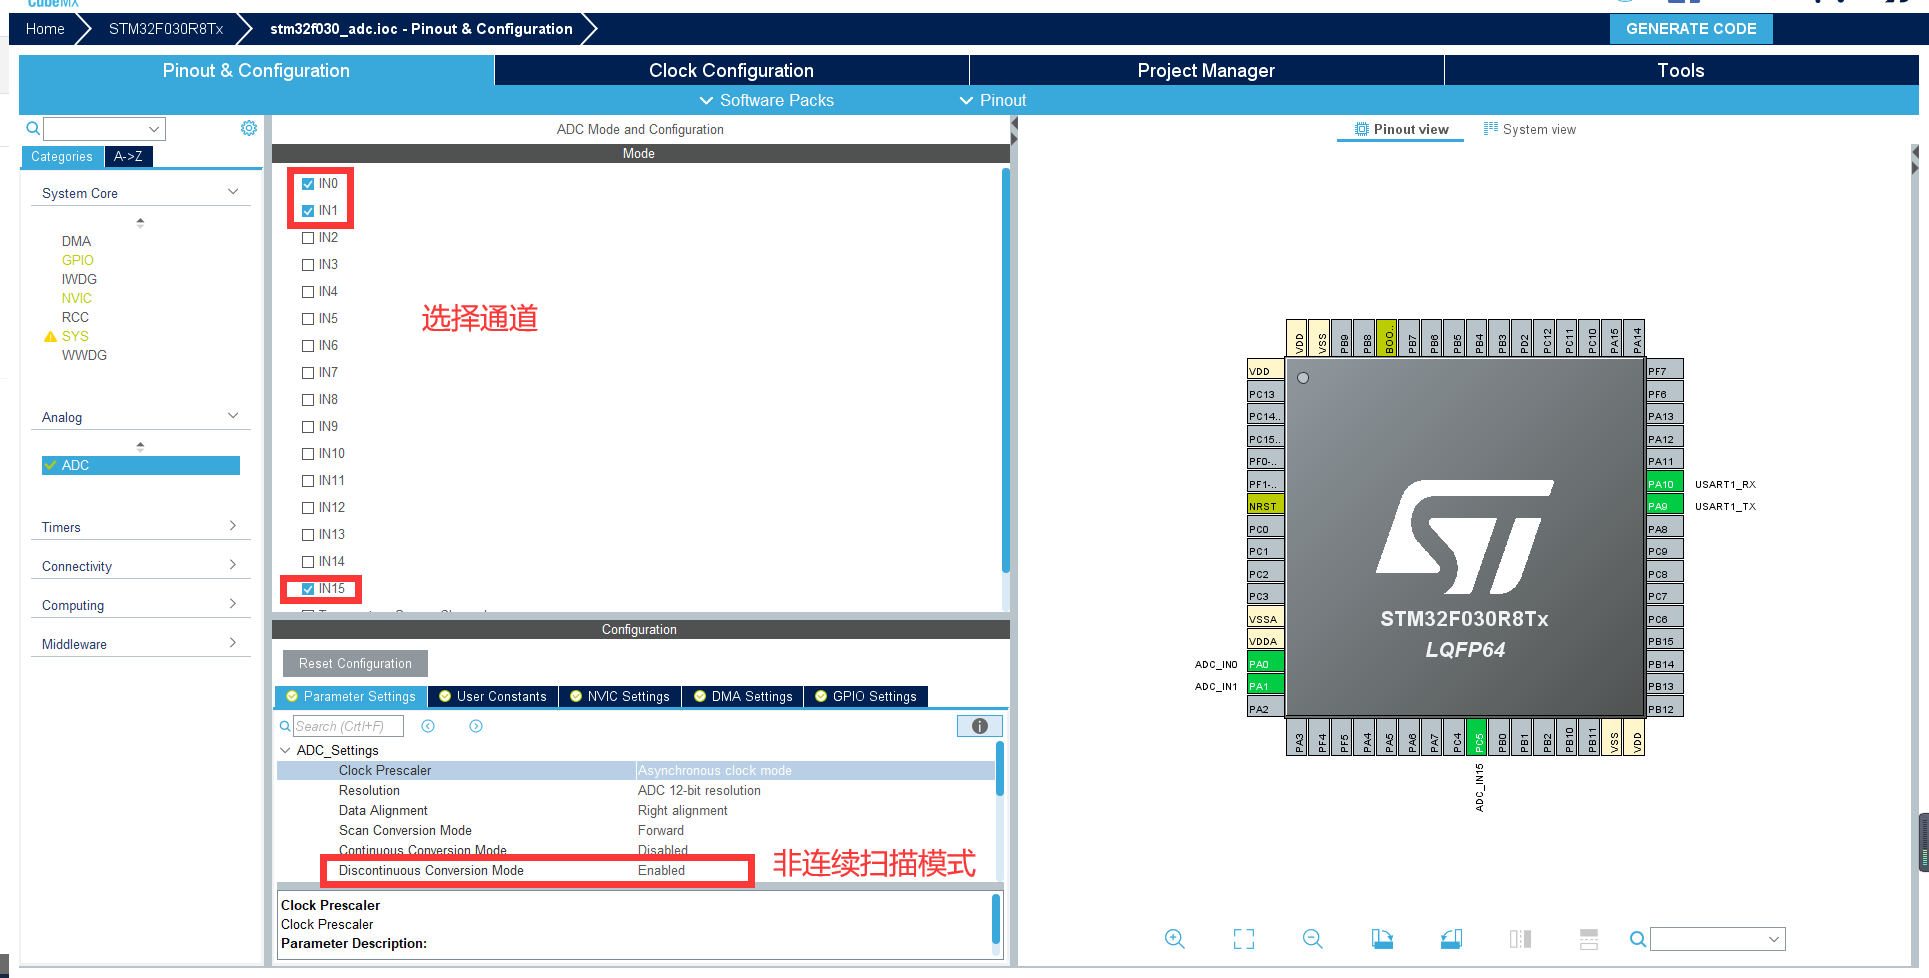This screenshot has height=978, width=1929.
Task: Click the category search magnifier icon
Action: [x=33, y=128]
